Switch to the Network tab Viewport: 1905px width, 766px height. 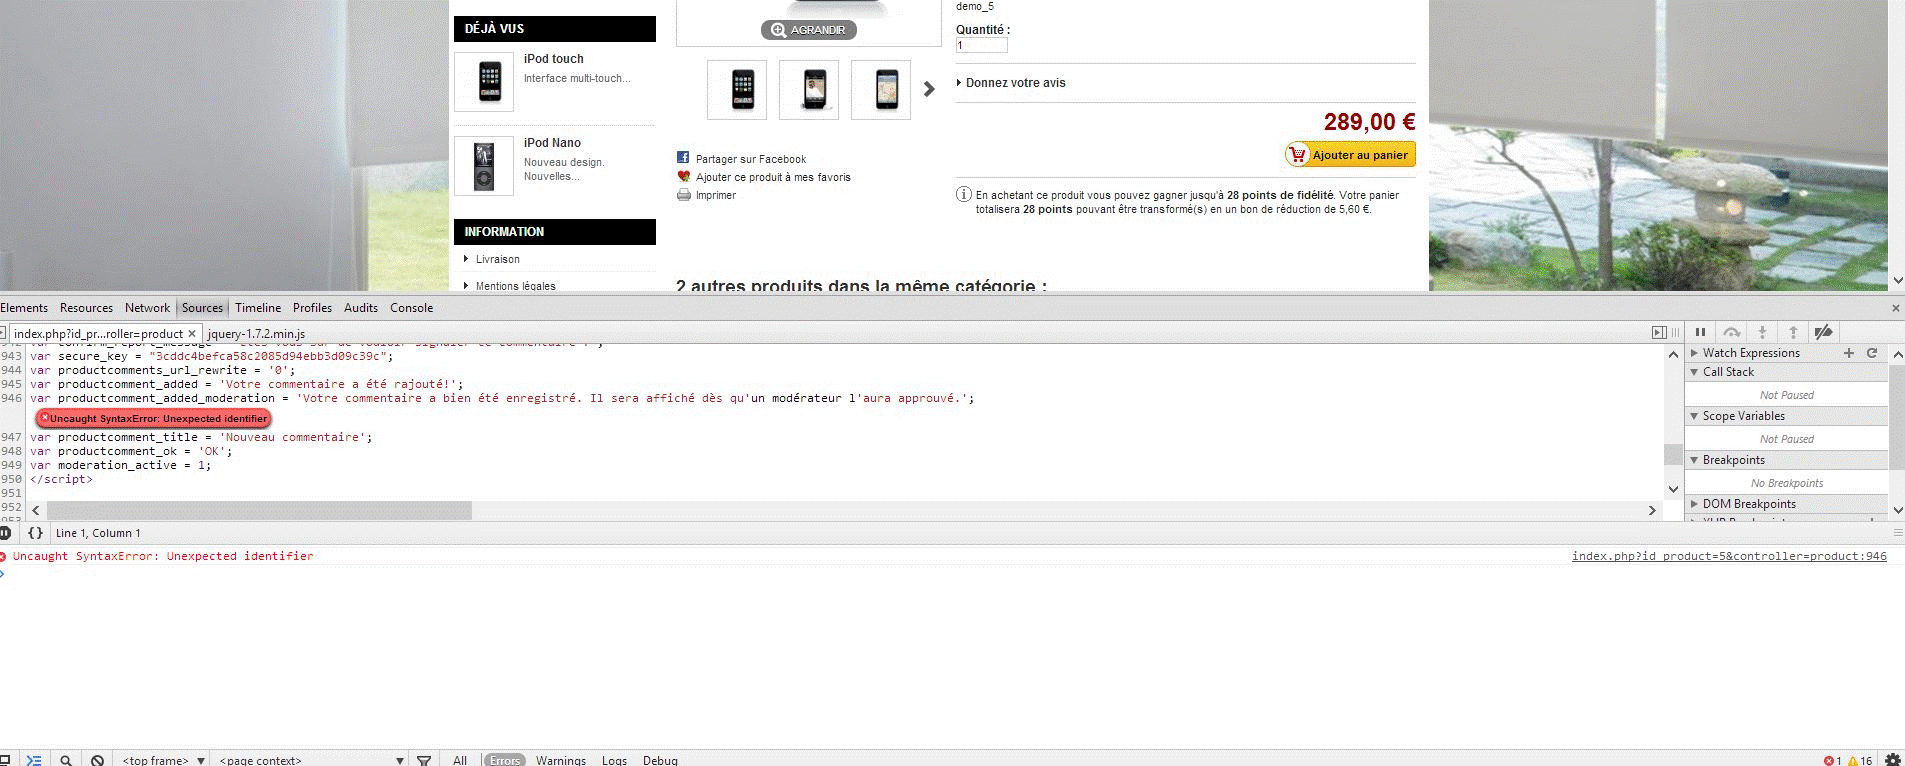click(x=147, y=308)
